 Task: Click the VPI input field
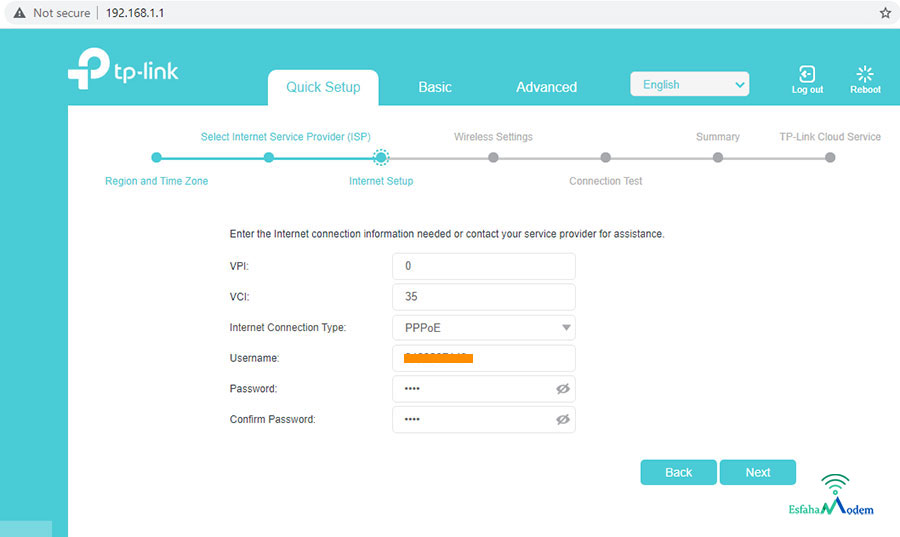[x=484, y=266]
